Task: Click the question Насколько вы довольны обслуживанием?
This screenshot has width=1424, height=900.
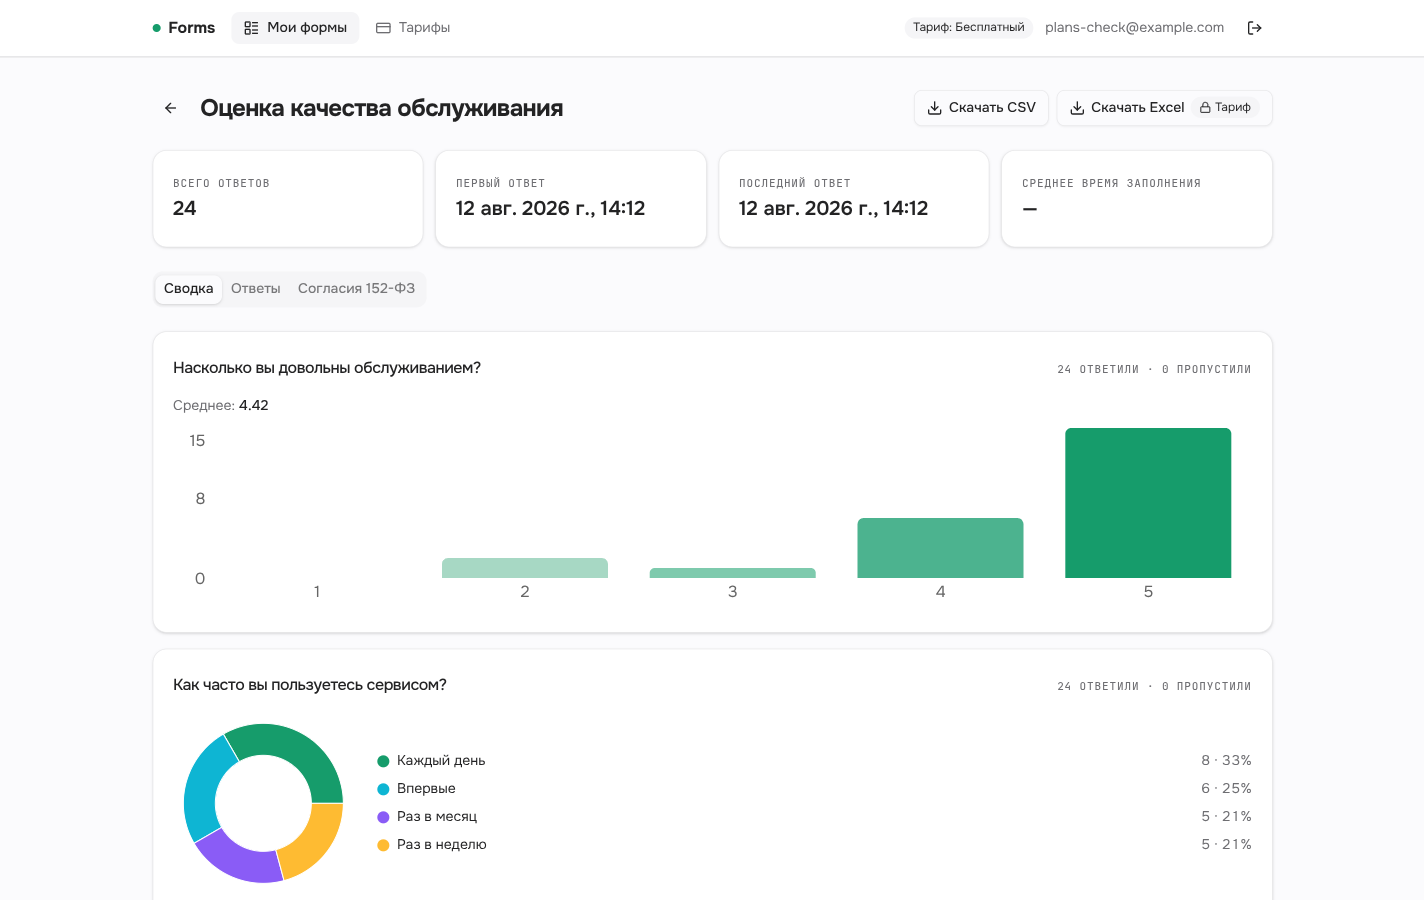Action: pyautogui.click(x=327, y=368)
